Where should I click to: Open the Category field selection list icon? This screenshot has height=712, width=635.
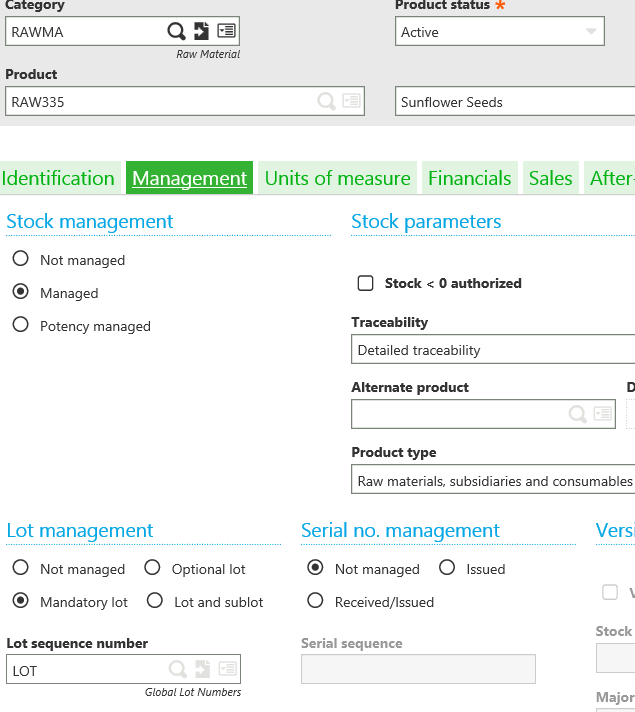click(226, 31)
